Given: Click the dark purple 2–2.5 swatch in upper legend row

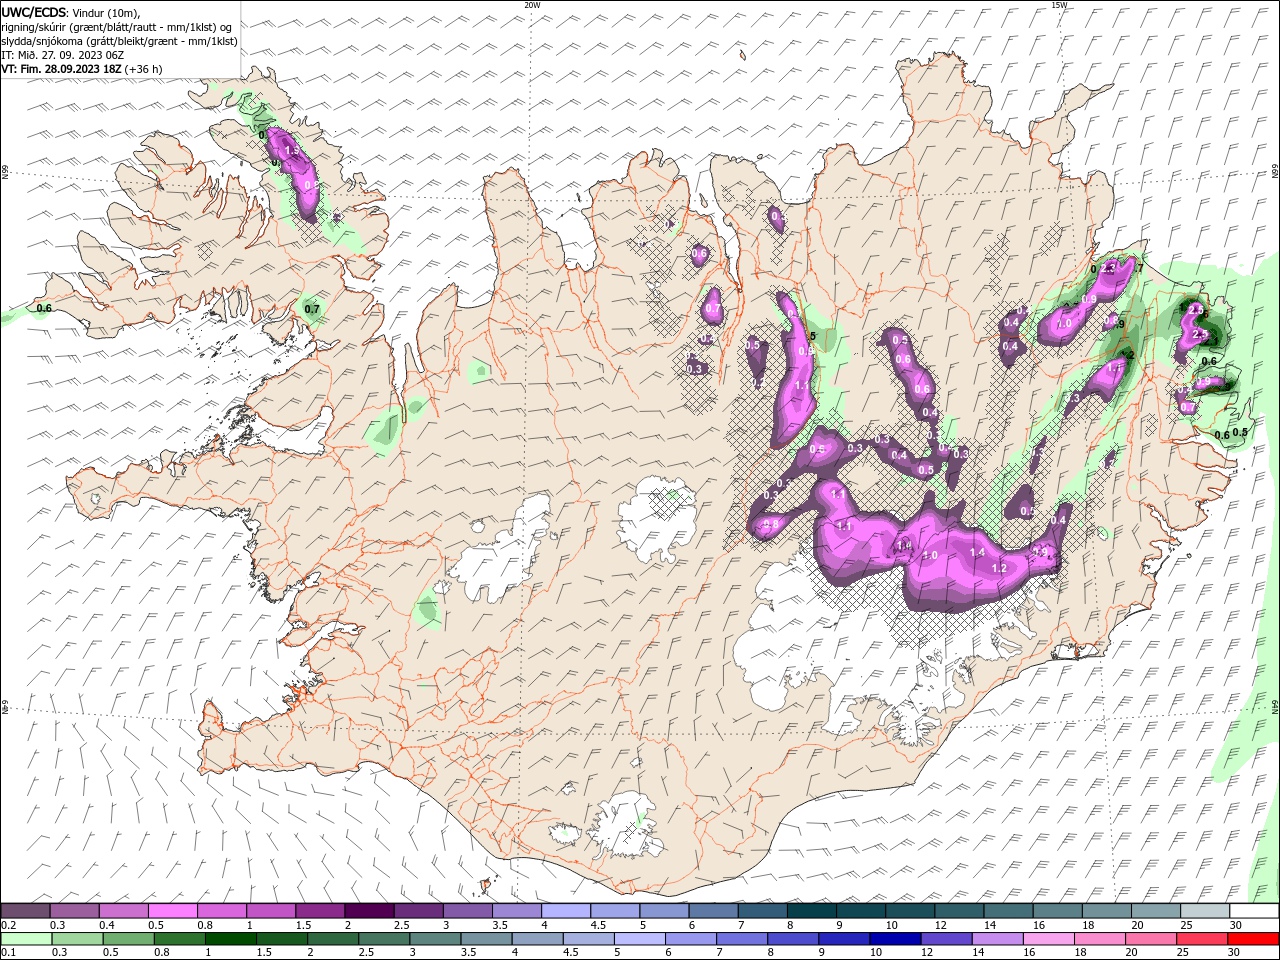Looking at the screenshot, I should [369, 911].
